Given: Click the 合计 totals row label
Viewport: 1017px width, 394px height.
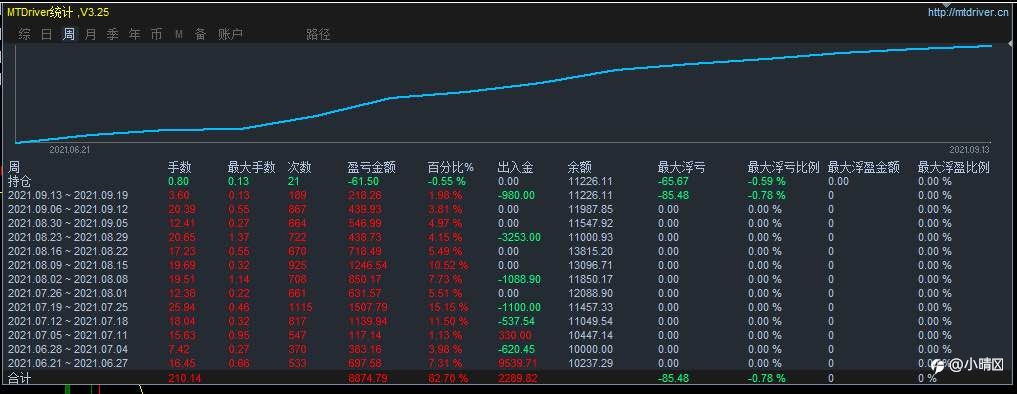Looking at the screenshot, I should (x=19, y=378).
